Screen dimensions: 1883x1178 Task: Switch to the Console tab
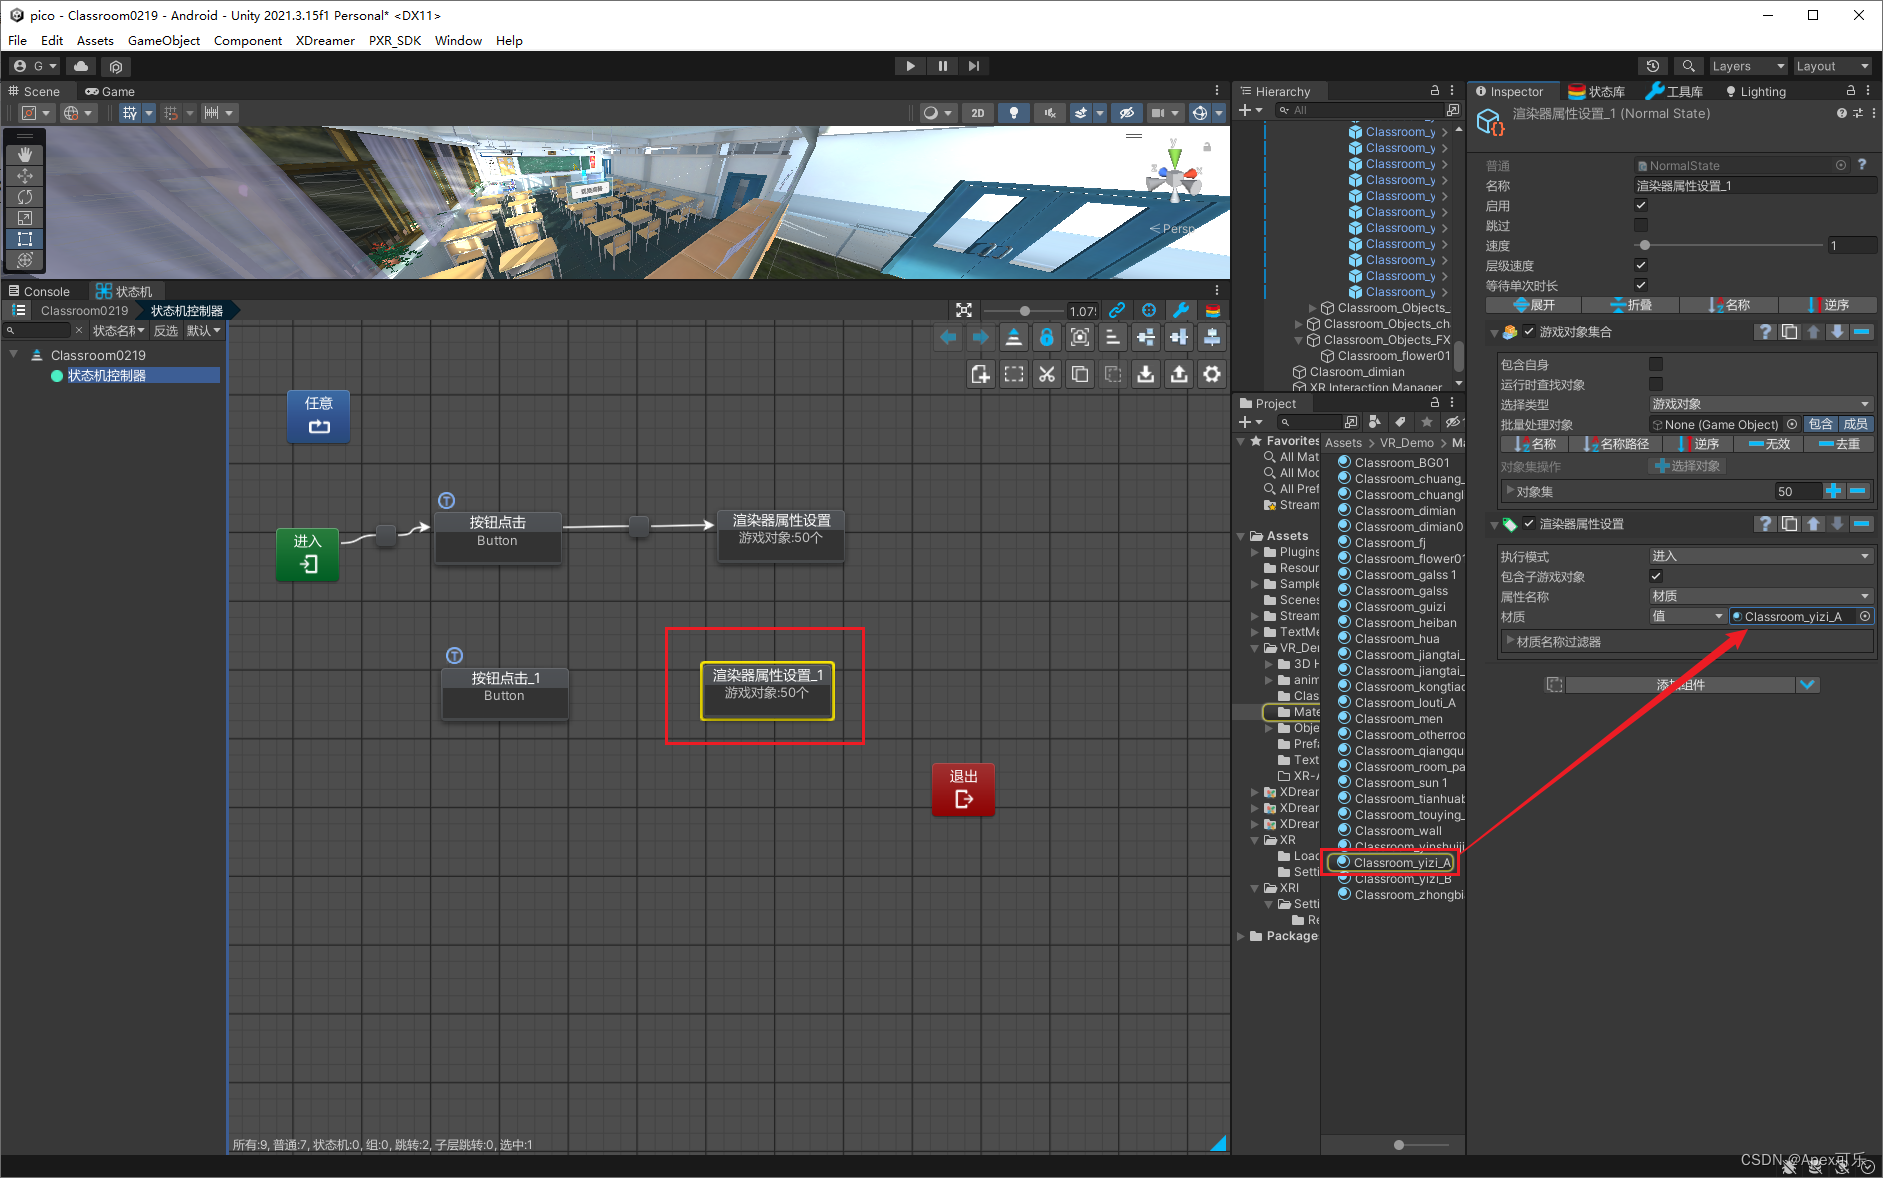coord(40,291)
